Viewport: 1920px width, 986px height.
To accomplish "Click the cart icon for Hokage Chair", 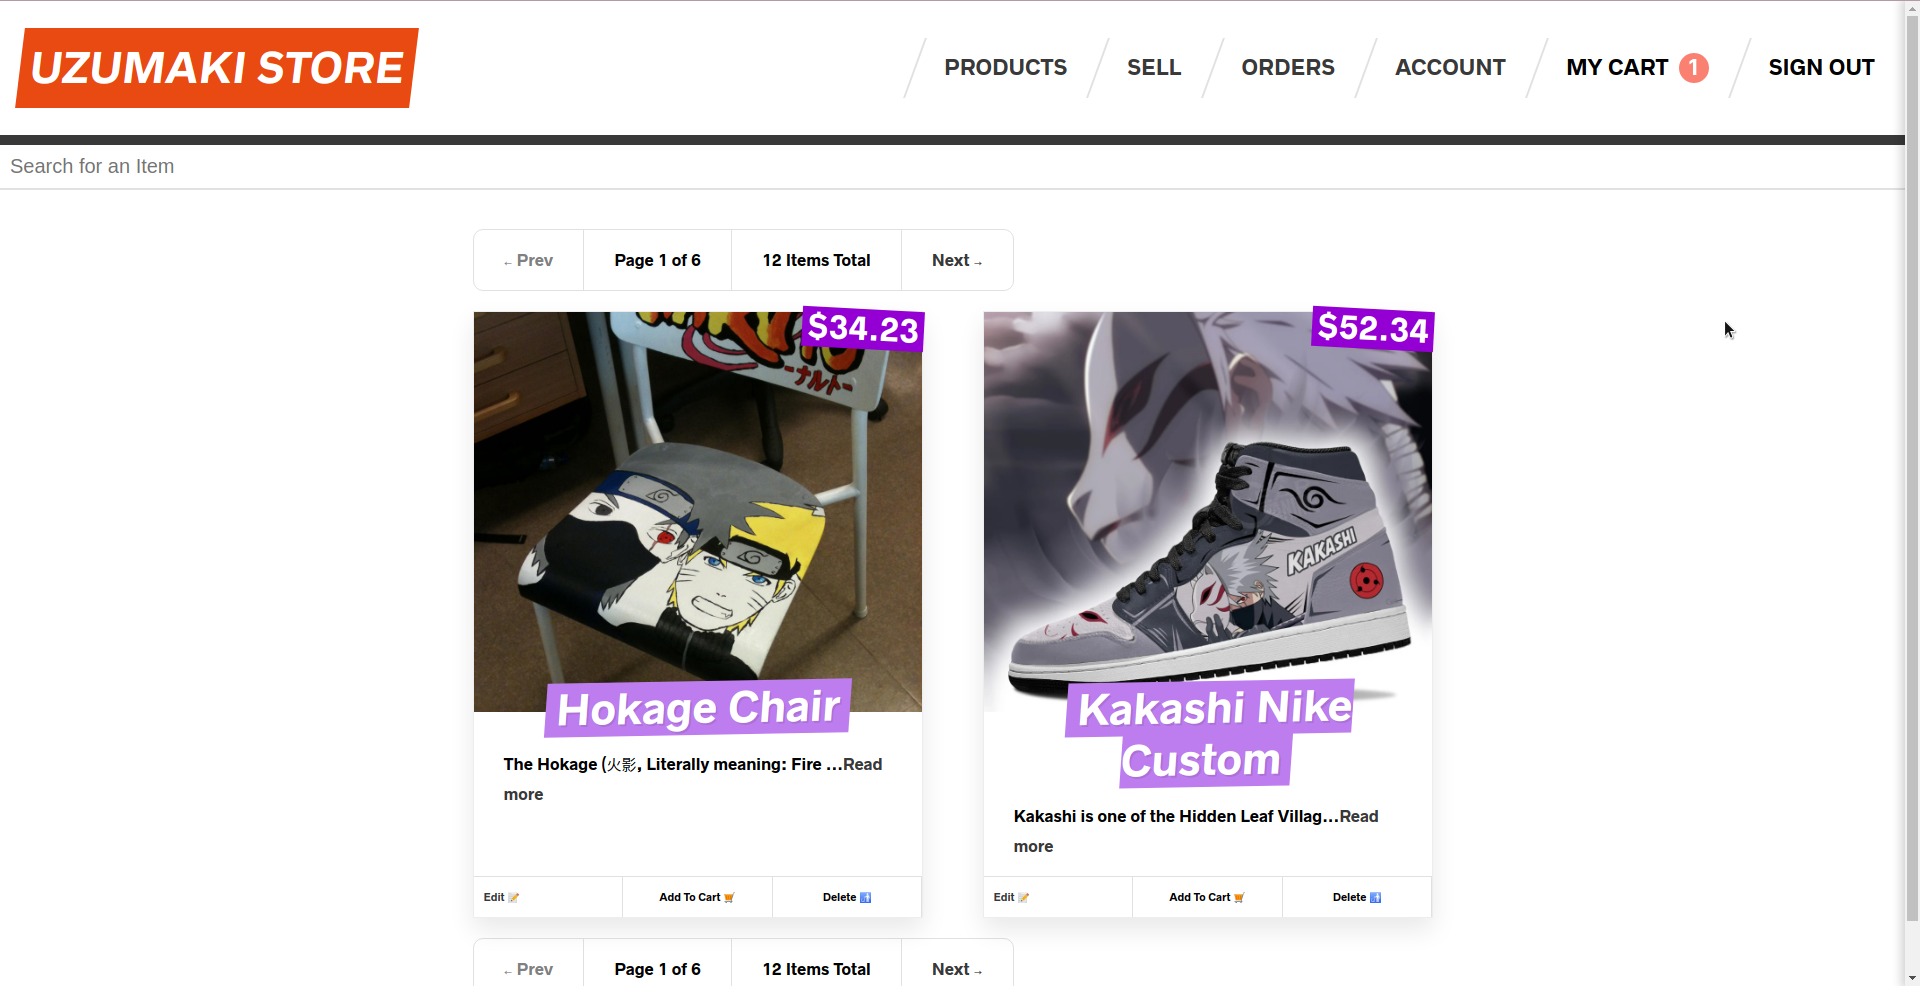I will pos(729,898).
